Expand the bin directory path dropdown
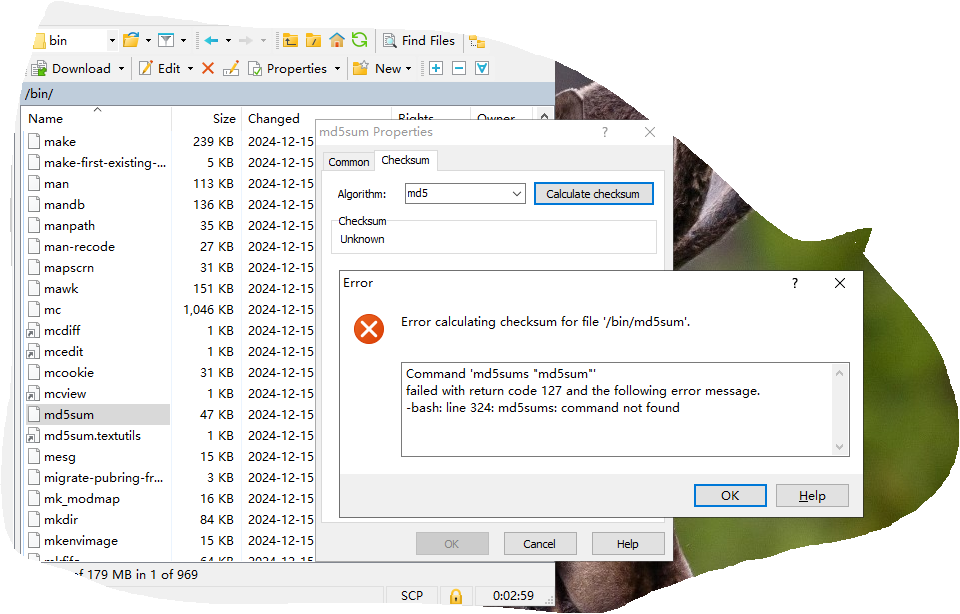Image resolution: width=960 pixels, height=614 pixels. (x=112, y=40)
